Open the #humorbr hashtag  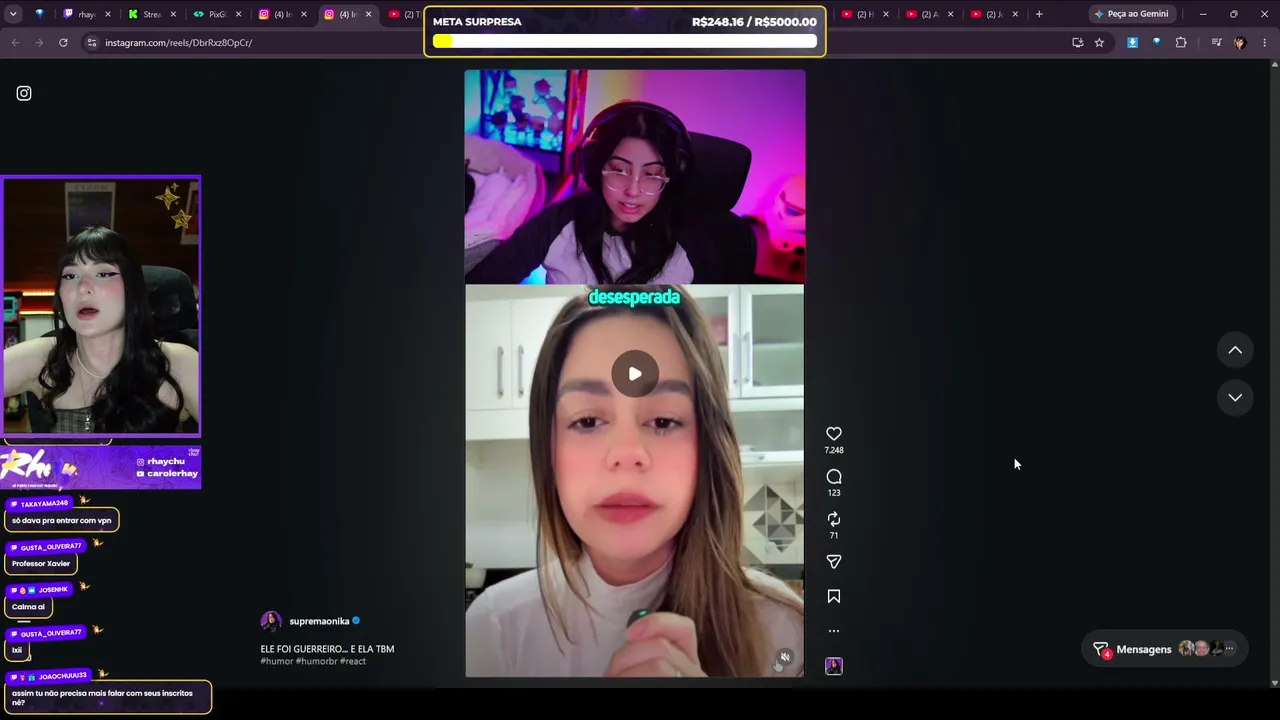pos(316,661)
